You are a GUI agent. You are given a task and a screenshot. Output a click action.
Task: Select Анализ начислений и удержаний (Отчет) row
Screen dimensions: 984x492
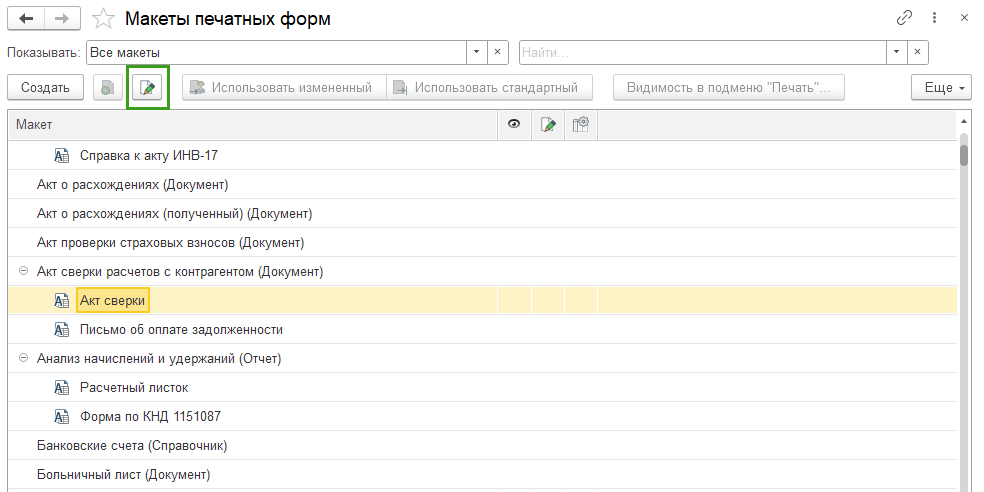click(x=483, y=358)
